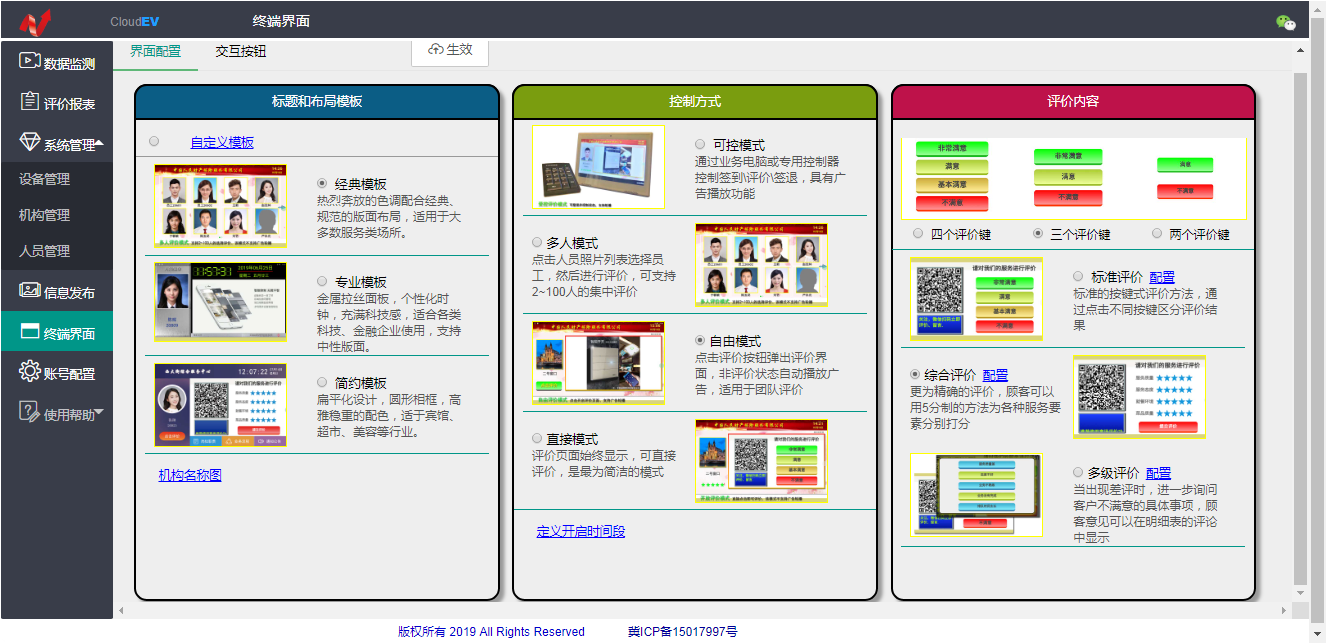Expand the 使用帮助 dropdown arrow
1327x644 pixels.
click(x=99, y=412)
